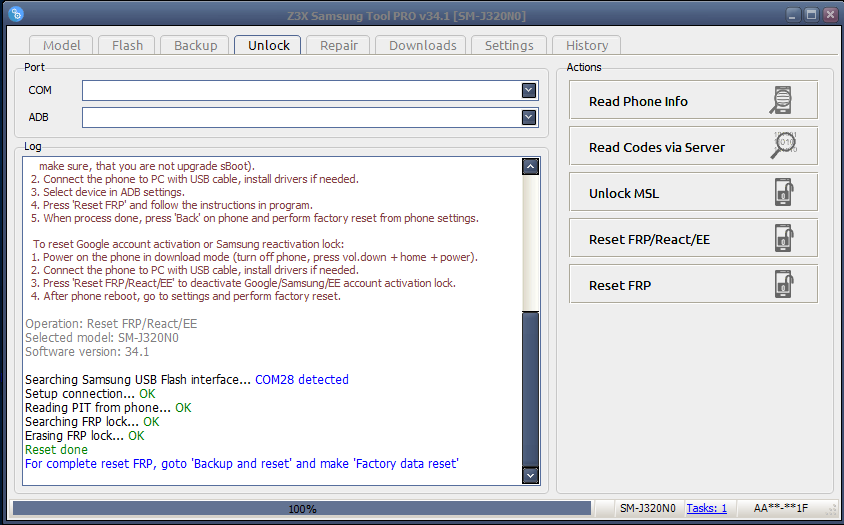
Task: Click the unlocked phone icon on Unlock MSL
Action: [785, 192]
